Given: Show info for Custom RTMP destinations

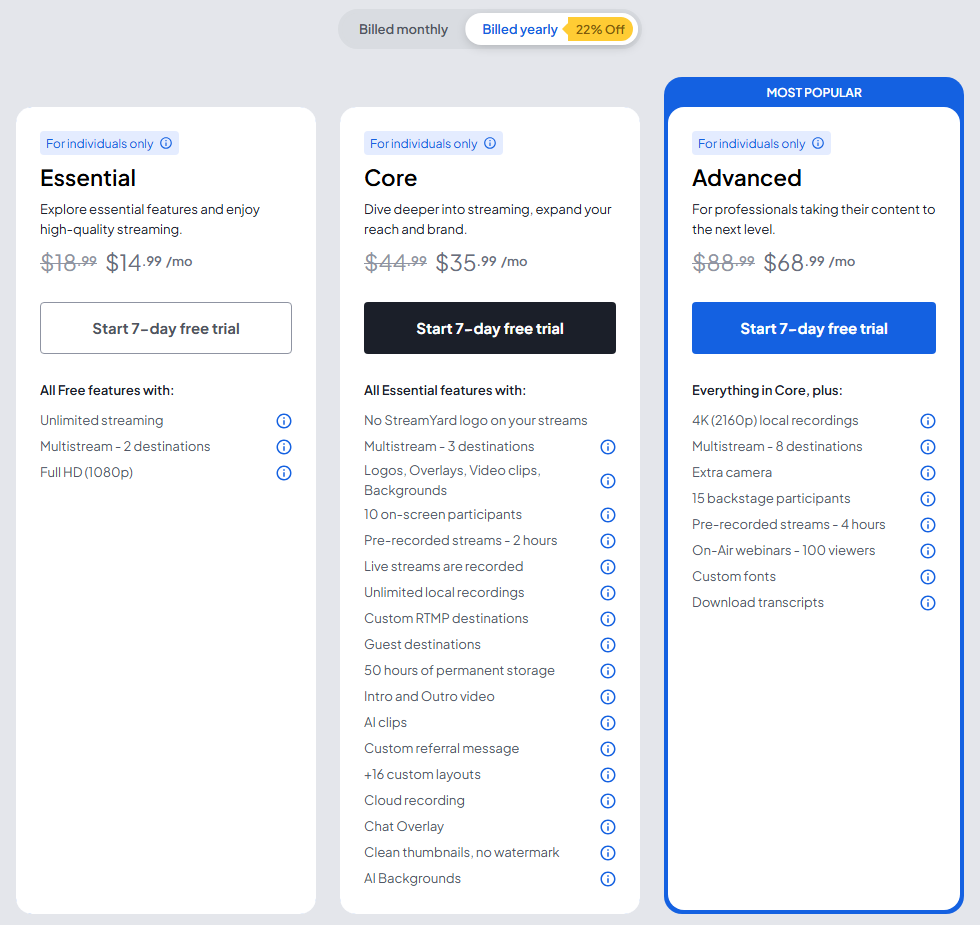Looking at the screenshot, I should pos(608,619).
